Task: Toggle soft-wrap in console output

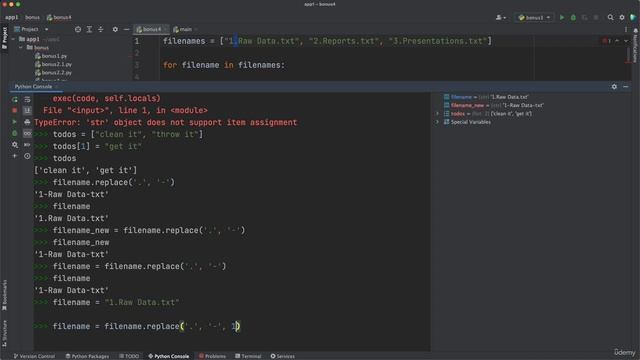Action: pos(27,100)
